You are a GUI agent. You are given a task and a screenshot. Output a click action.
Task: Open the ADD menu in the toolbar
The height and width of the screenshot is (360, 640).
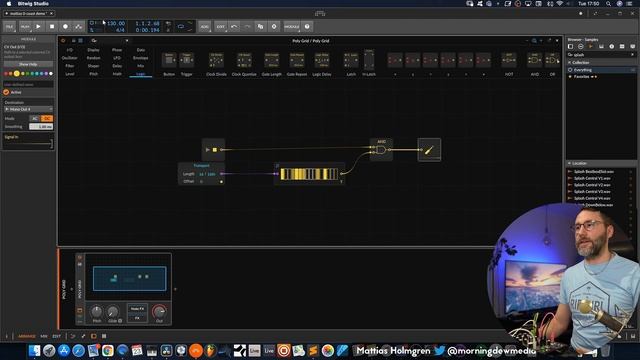coord(204,27)
